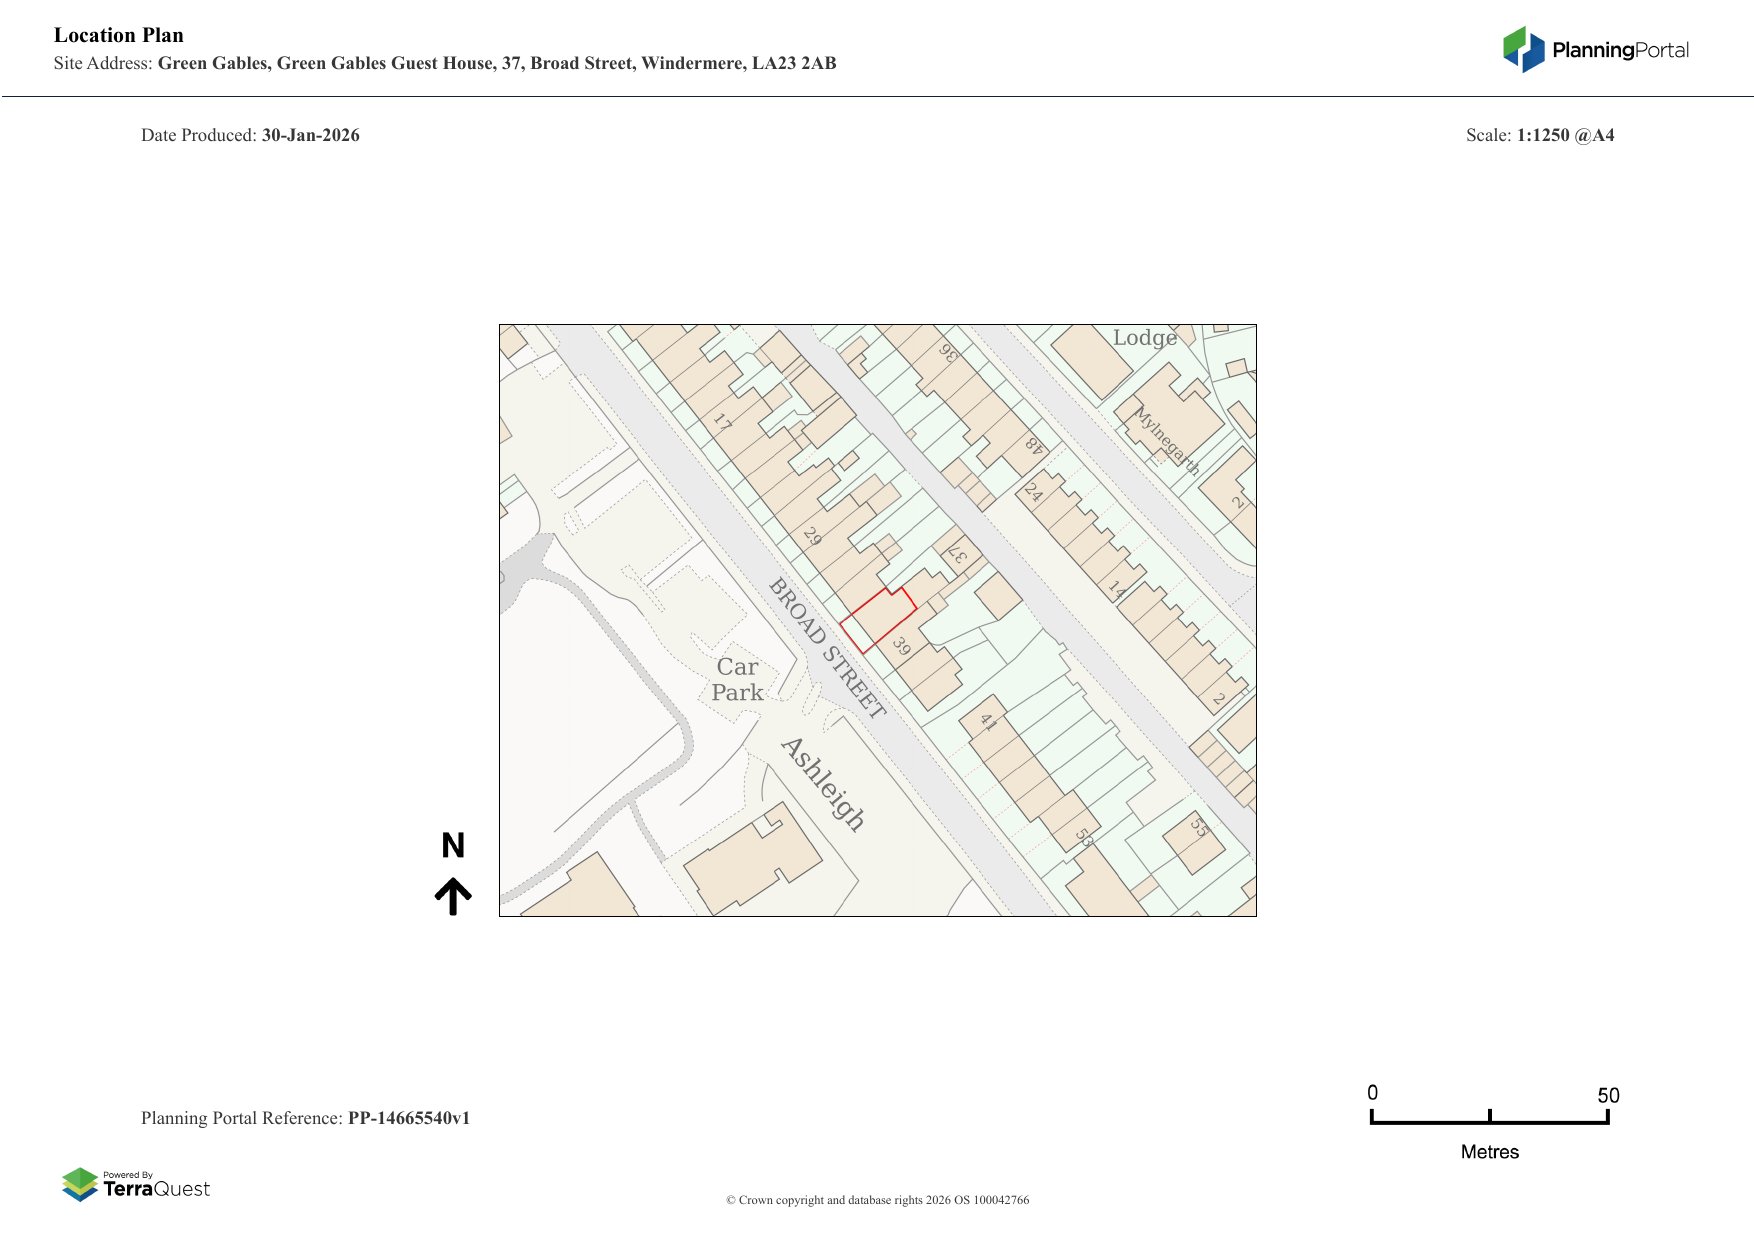Click the Location Plan heading
Image resolution: width=1754 pixels, height=1241 pixels.
[119, 35]
